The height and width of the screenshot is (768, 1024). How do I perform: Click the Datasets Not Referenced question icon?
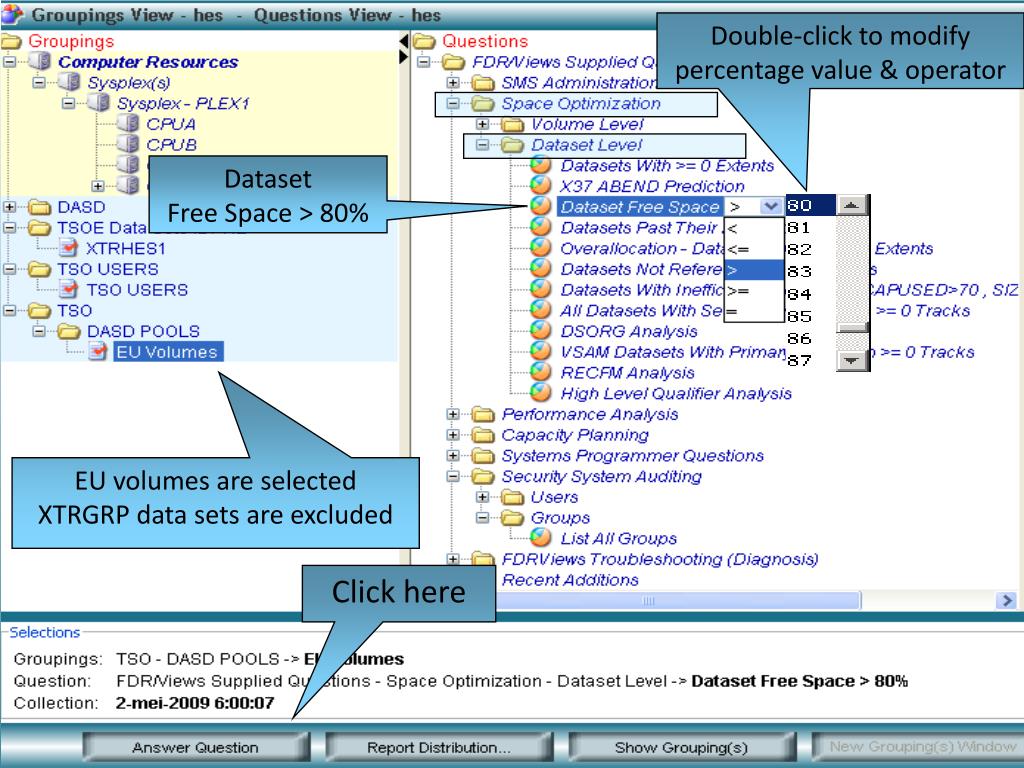tap(541, 268)
